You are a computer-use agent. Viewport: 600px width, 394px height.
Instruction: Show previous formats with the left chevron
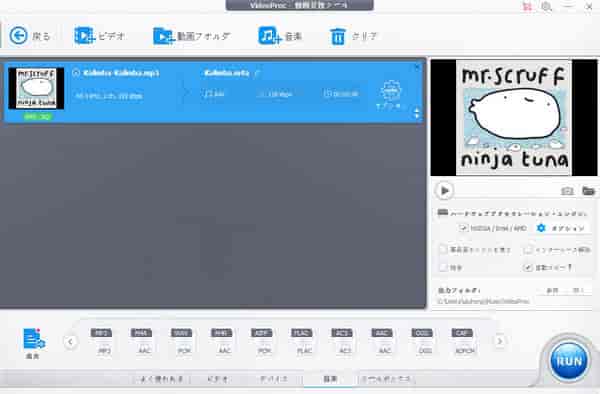coord(70,342)
